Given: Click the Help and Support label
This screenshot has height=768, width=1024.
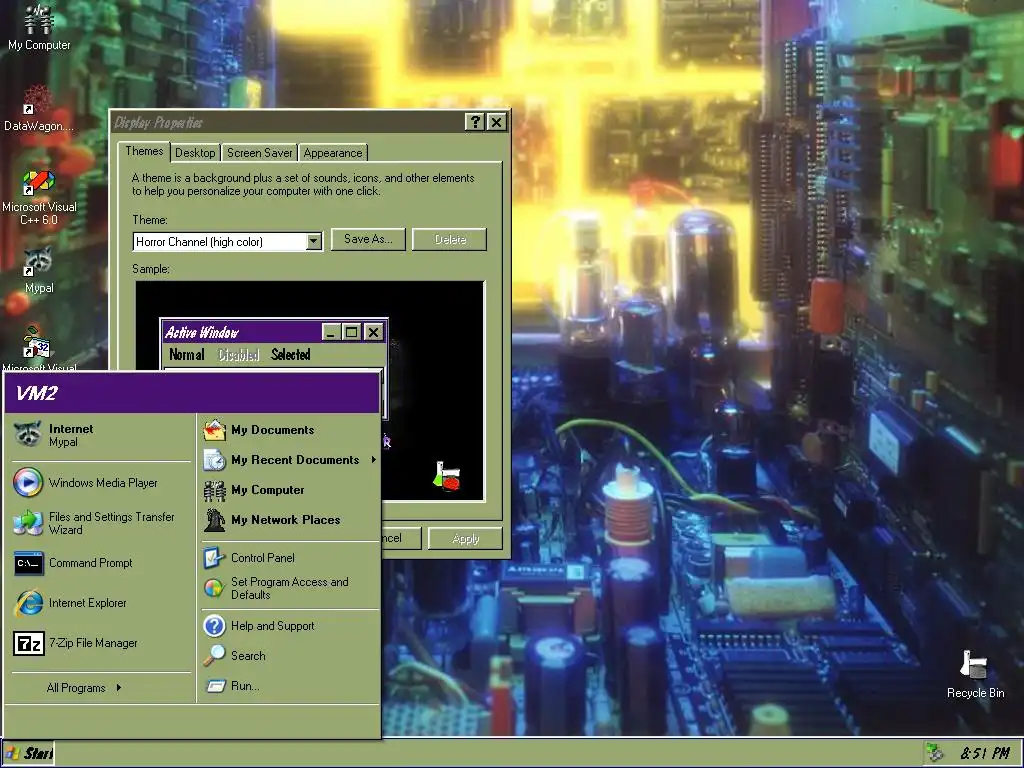Looking at the screenshot, I should tap(272, 626).
